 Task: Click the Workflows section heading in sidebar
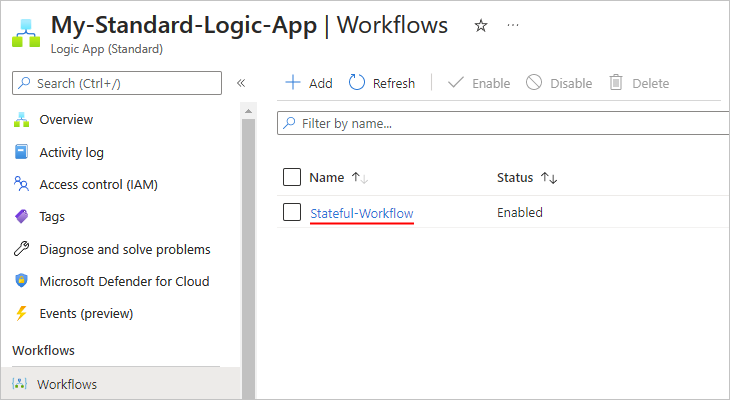tap(43, 350)
